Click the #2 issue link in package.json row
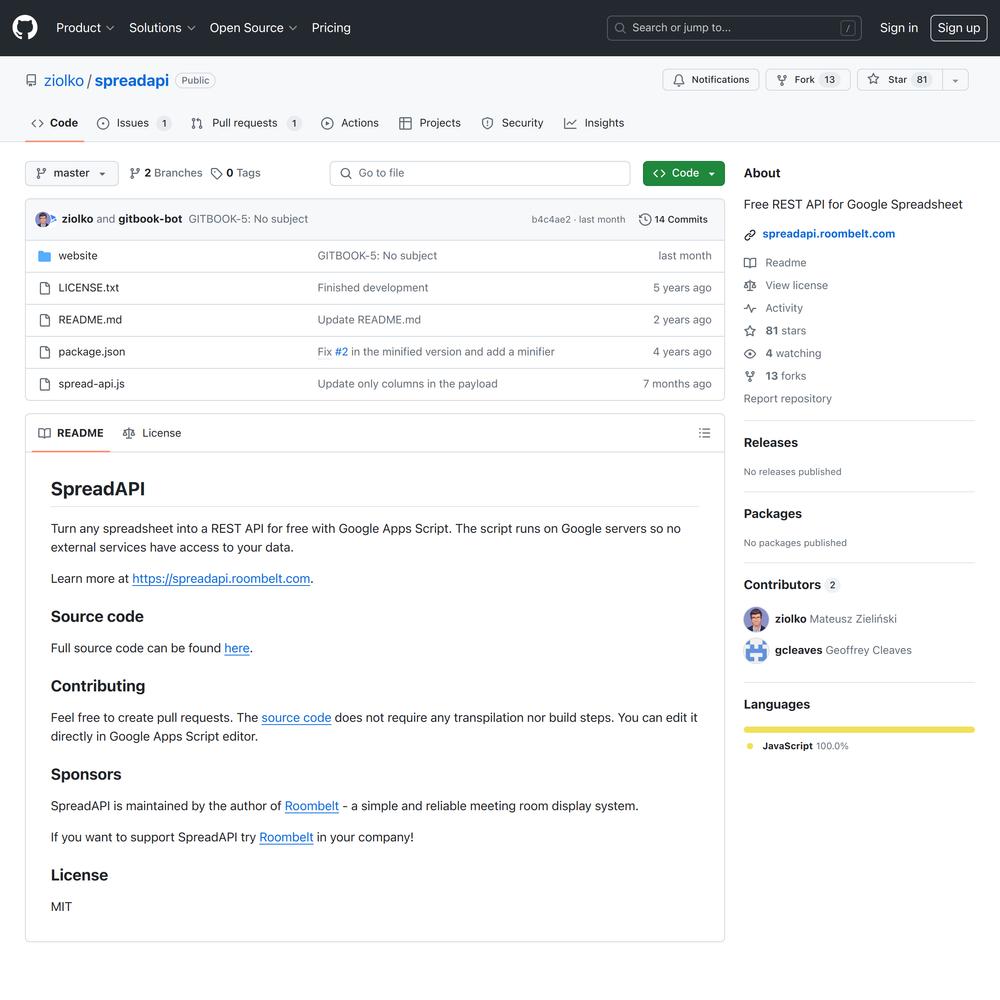This screenshot has width=1000, height=1000. point(341,352)
